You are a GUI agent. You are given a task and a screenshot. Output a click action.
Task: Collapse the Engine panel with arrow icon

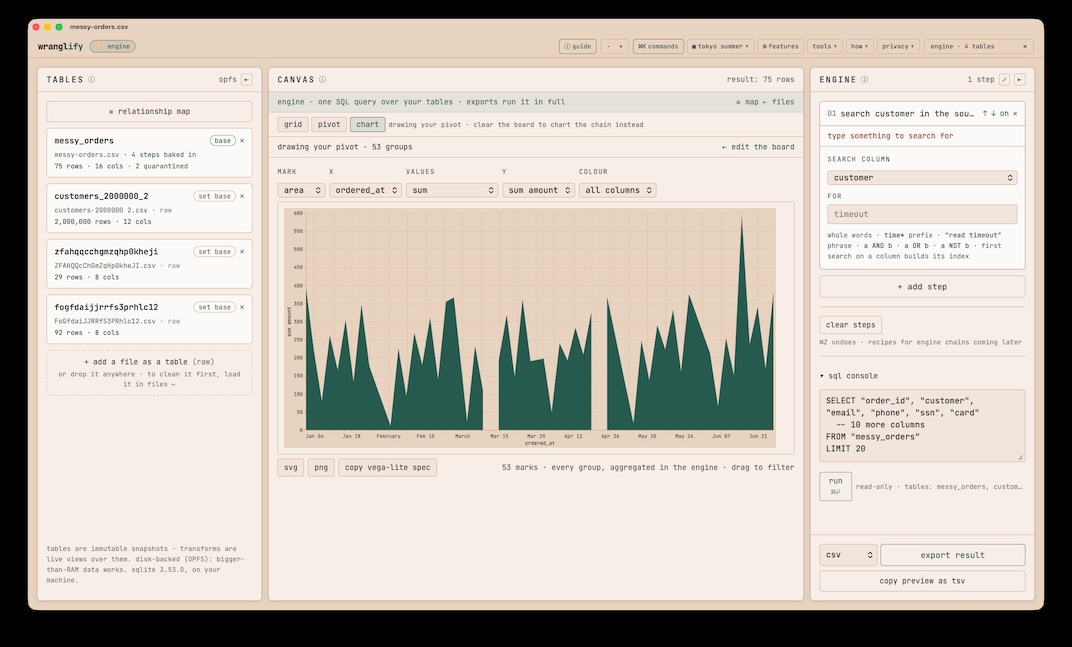(1019, 79)
